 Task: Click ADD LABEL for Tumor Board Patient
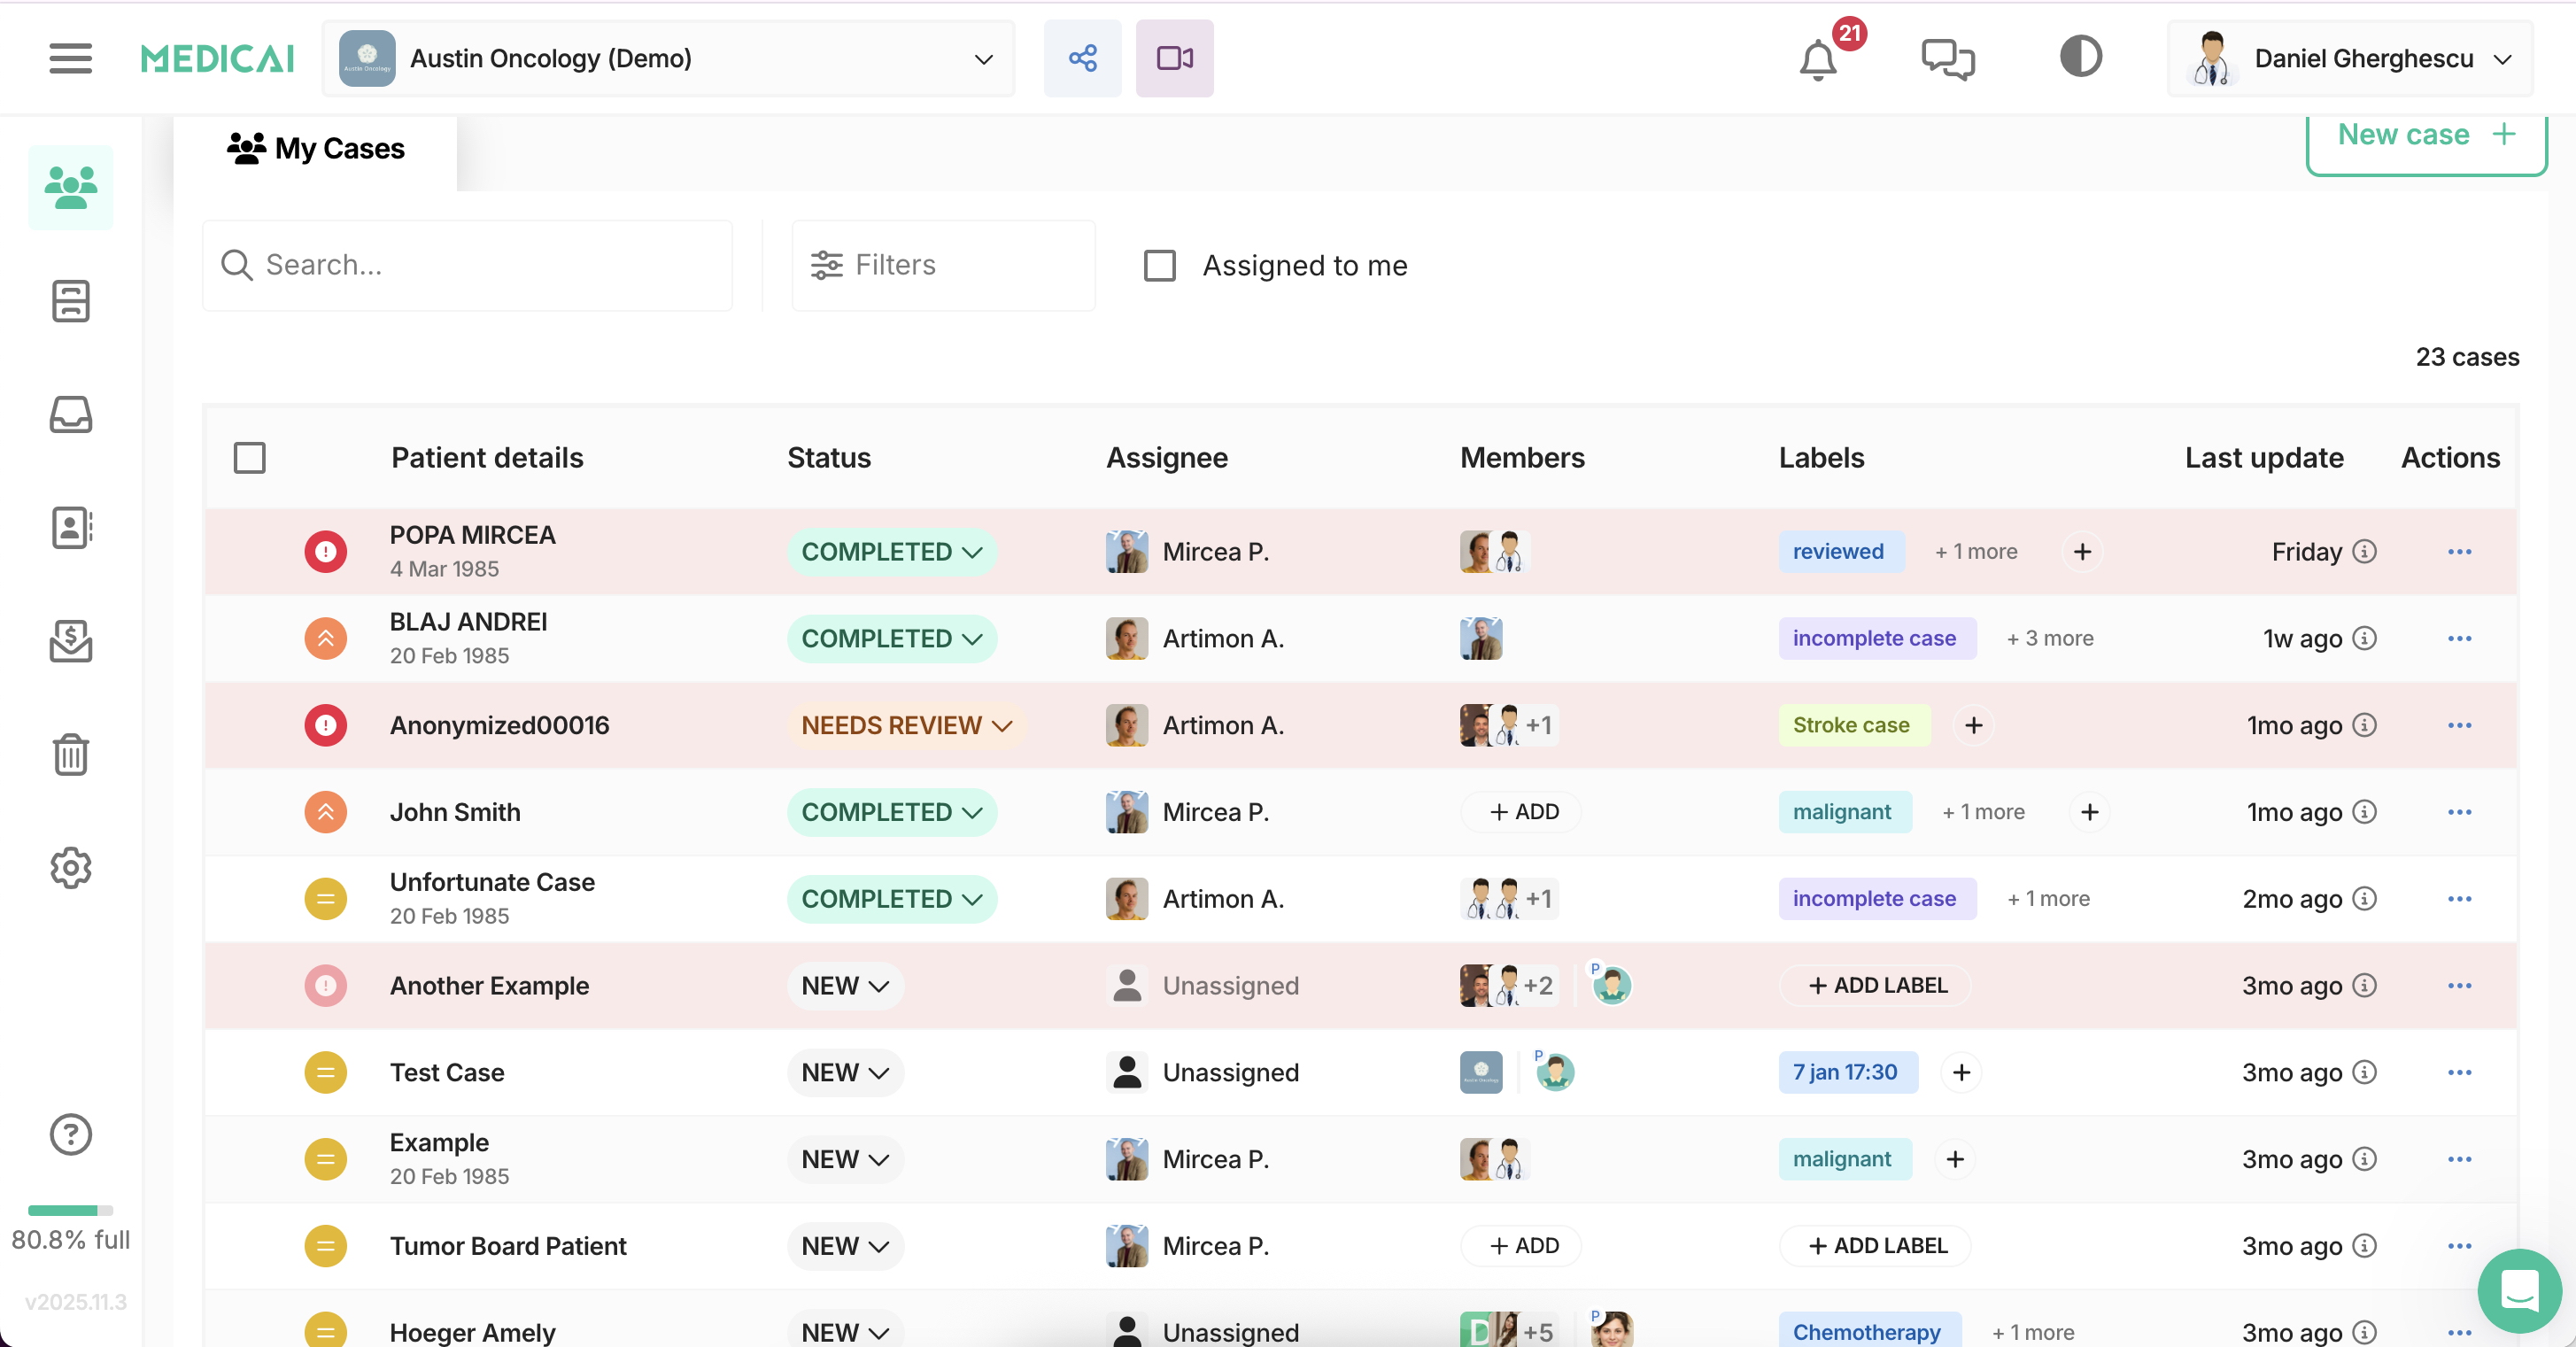click(x=1875, y=1246)
